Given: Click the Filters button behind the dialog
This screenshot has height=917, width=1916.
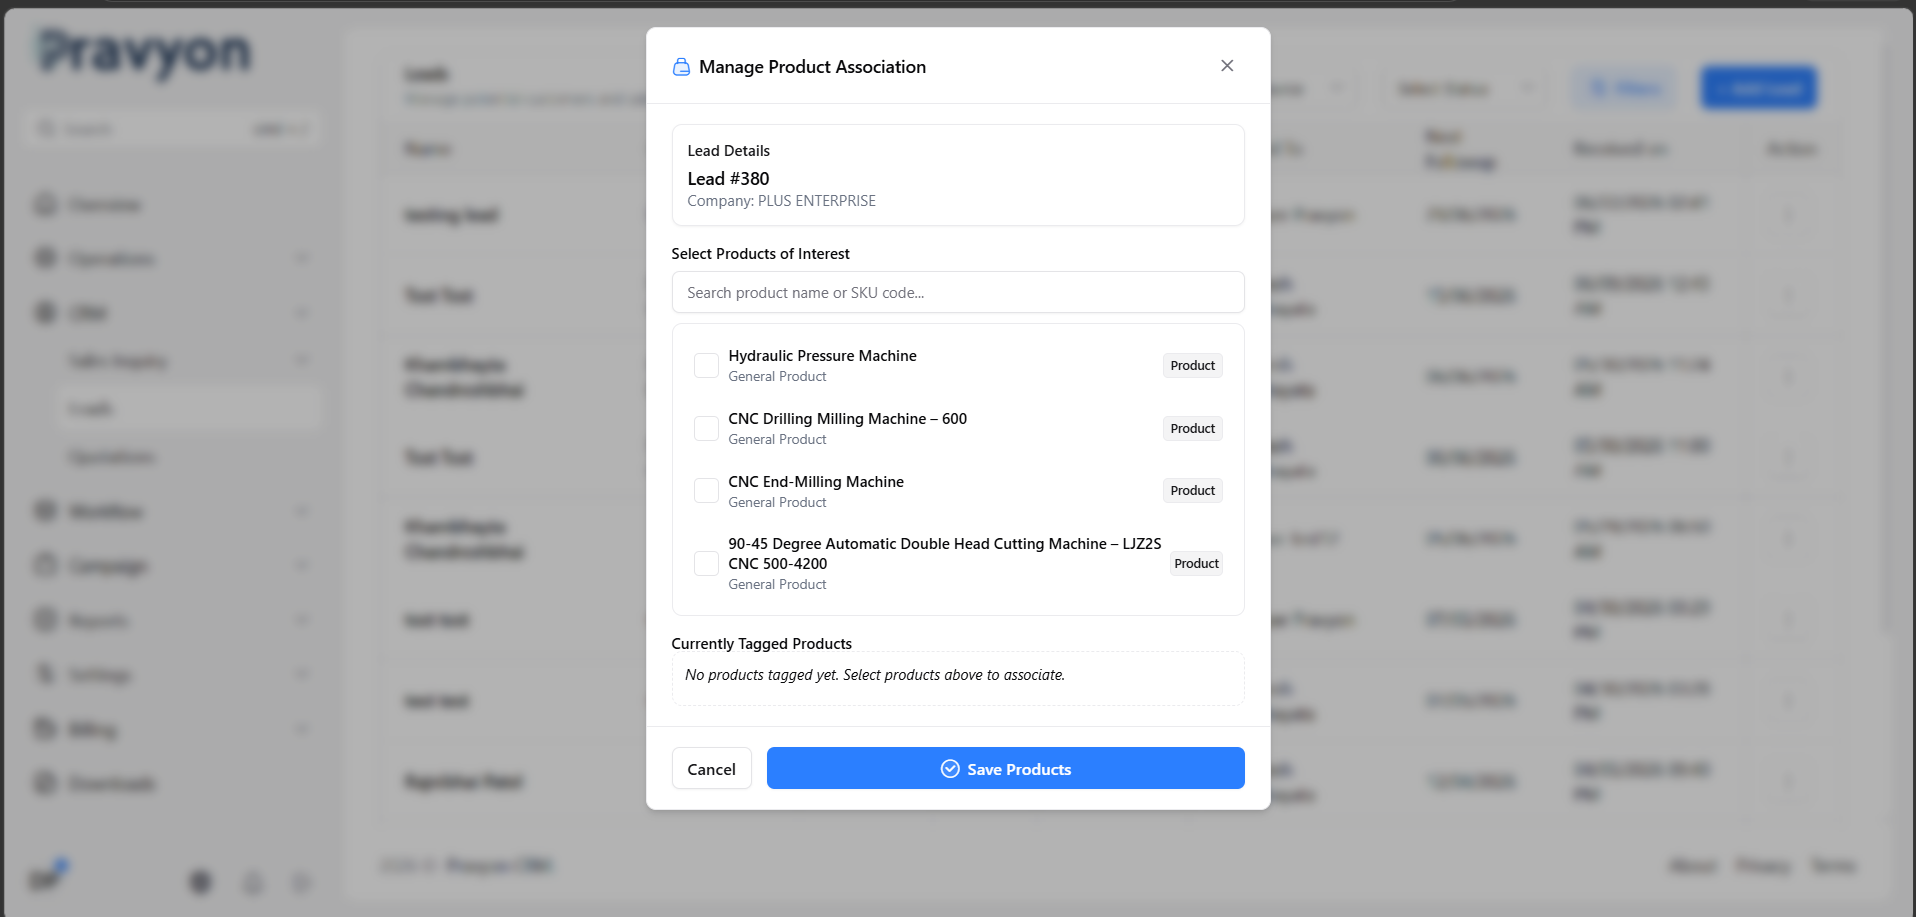Looking at the screenshot, I should pos(1626,88).
